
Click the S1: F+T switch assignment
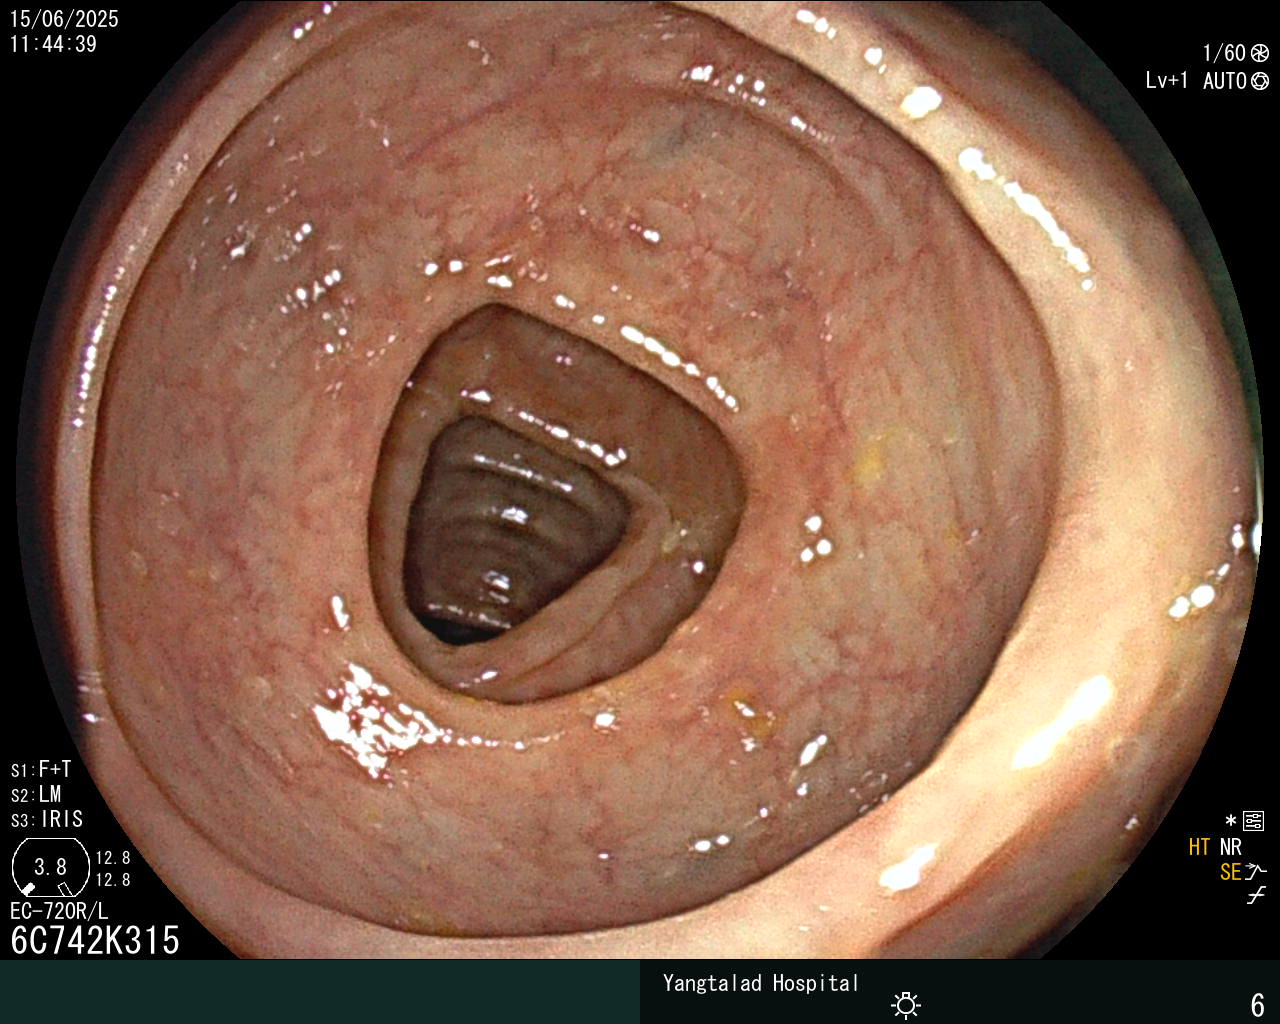41,769
